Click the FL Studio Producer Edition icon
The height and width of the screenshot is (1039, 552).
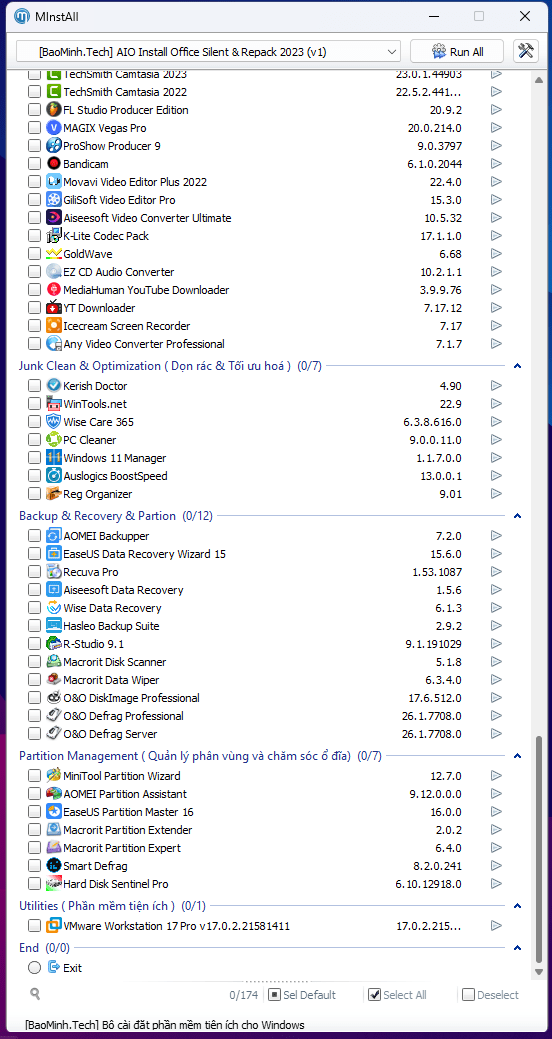(x=54, y=110)
